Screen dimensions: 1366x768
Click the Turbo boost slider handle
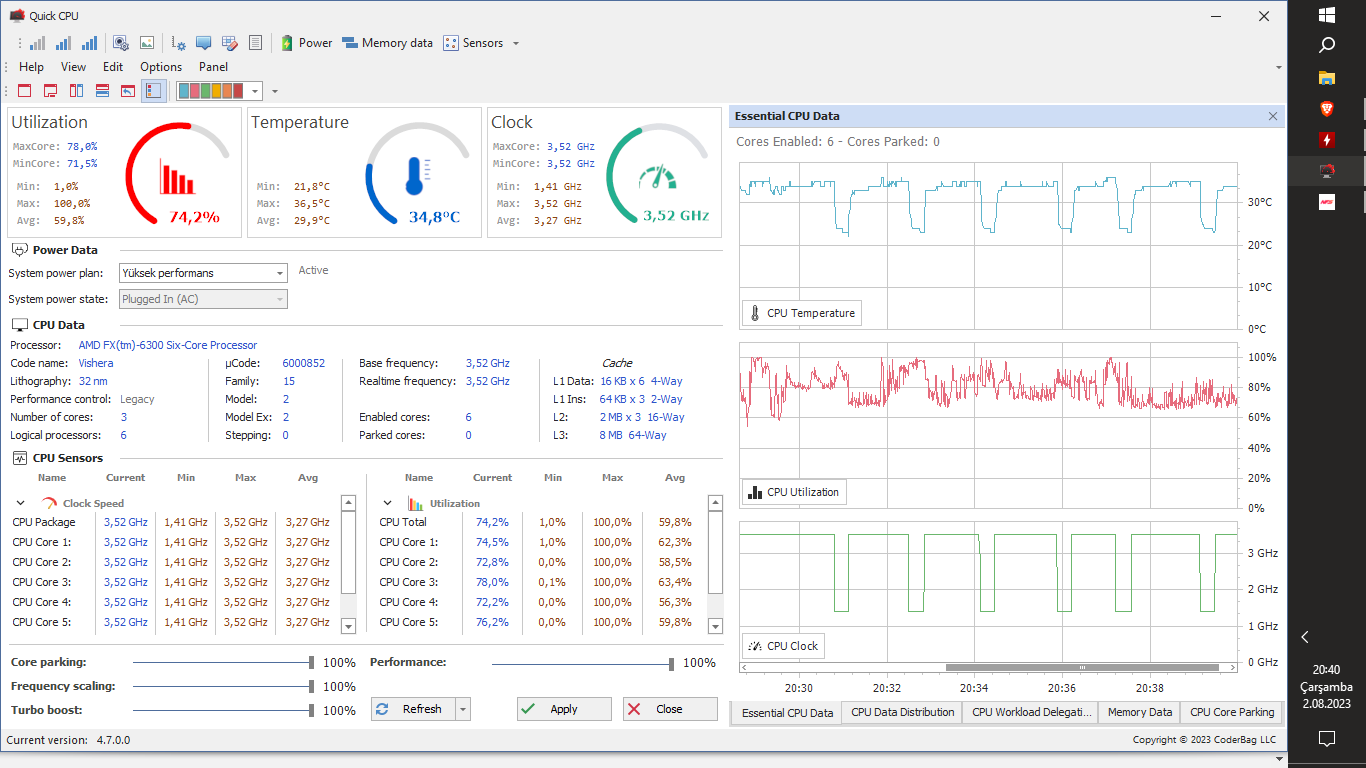[x=312, y=710]
